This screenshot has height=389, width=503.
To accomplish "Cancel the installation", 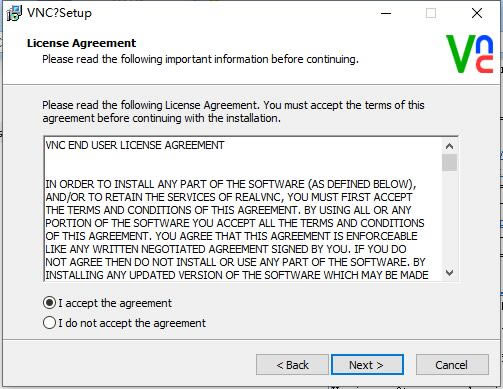I will click(x=452, y=365).
